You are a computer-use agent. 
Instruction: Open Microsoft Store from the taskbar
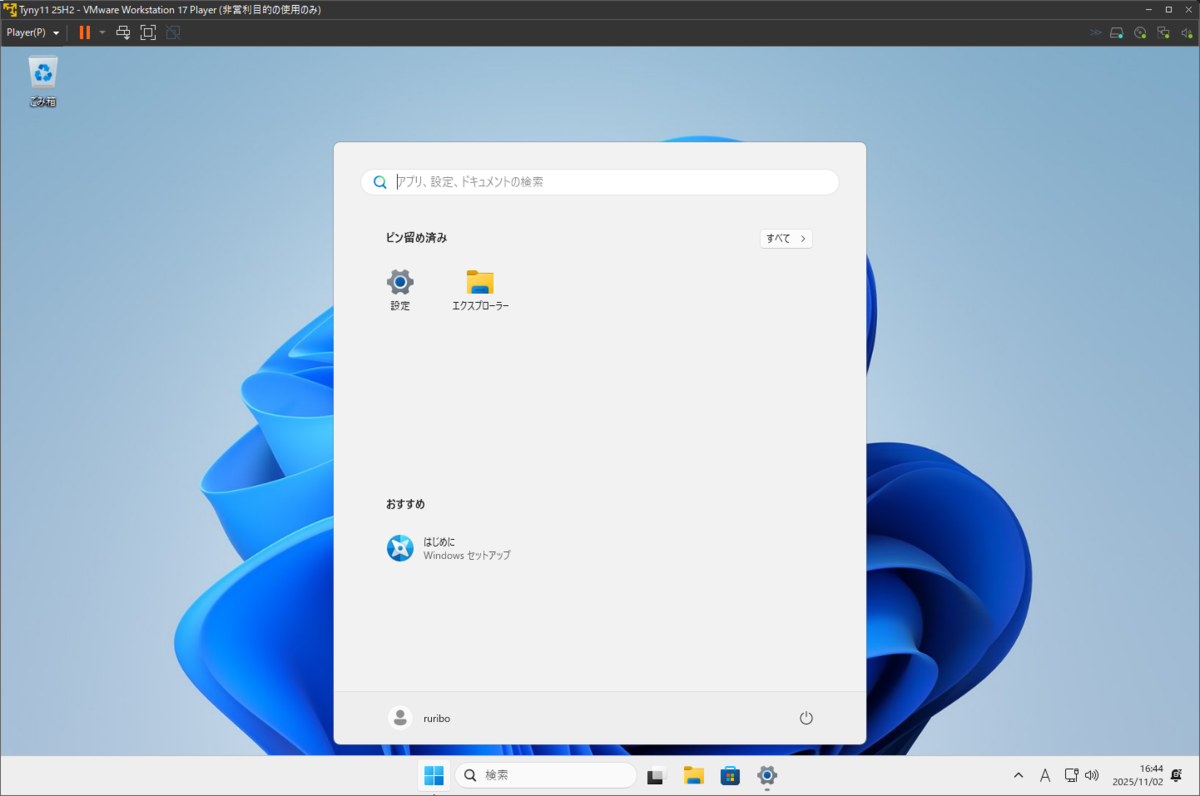tap(730, 775)
